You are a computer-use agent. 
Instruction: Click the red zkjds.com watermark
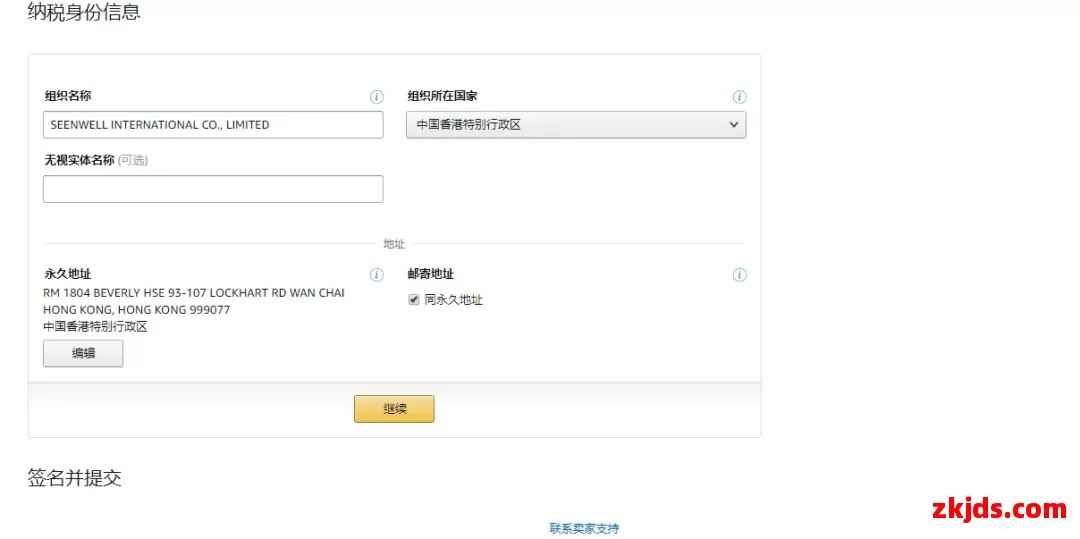pyautogui.click(x=998, y=509)
